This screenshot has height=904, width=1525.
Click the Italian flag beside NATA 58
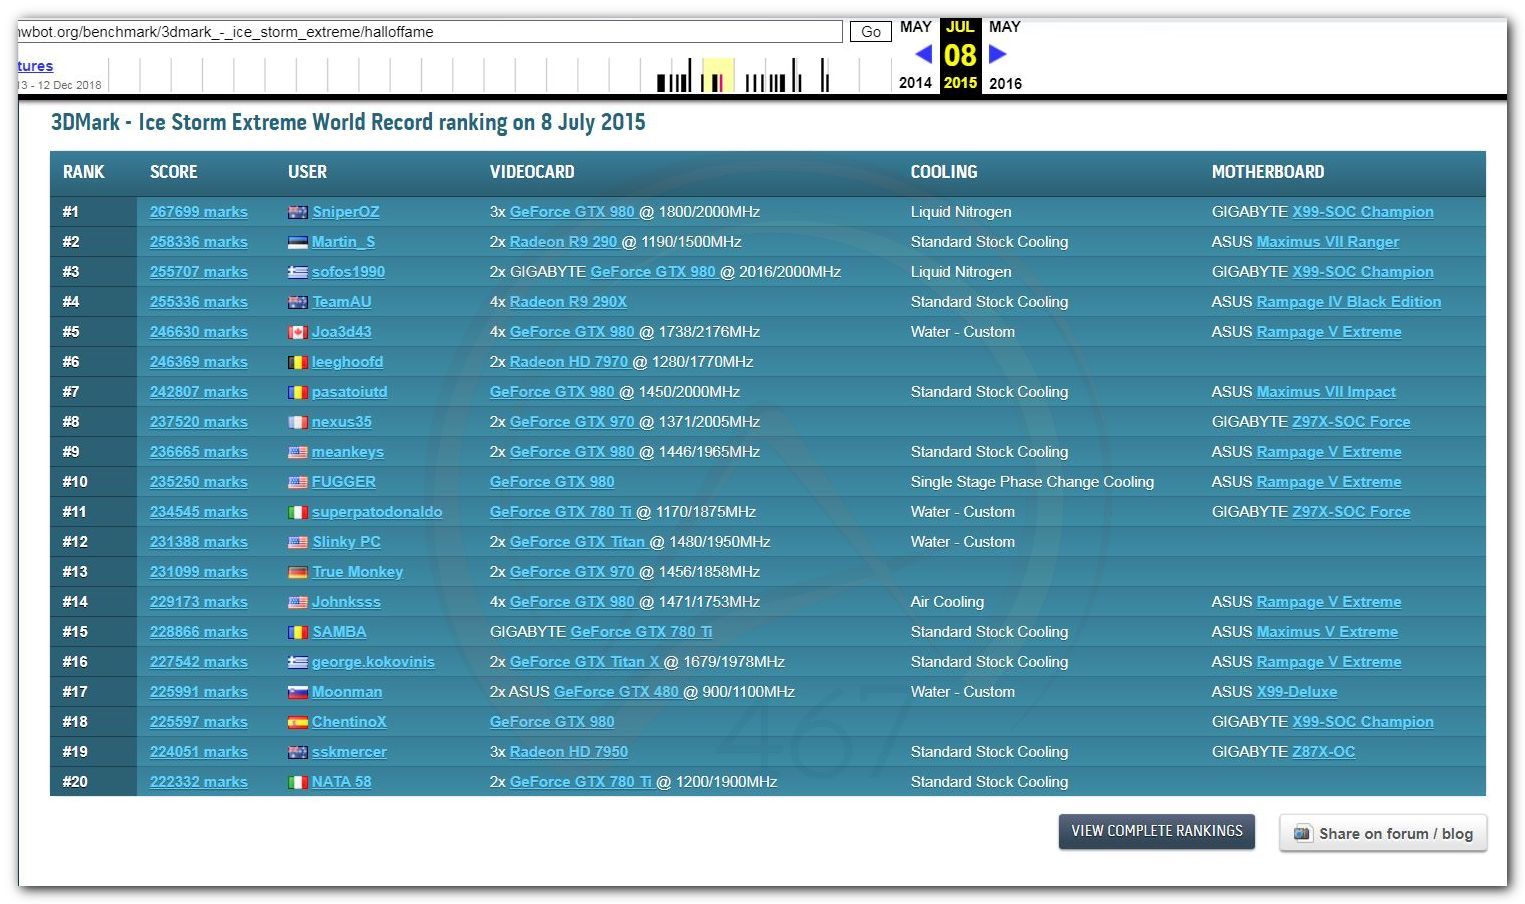tap(297, 782)
